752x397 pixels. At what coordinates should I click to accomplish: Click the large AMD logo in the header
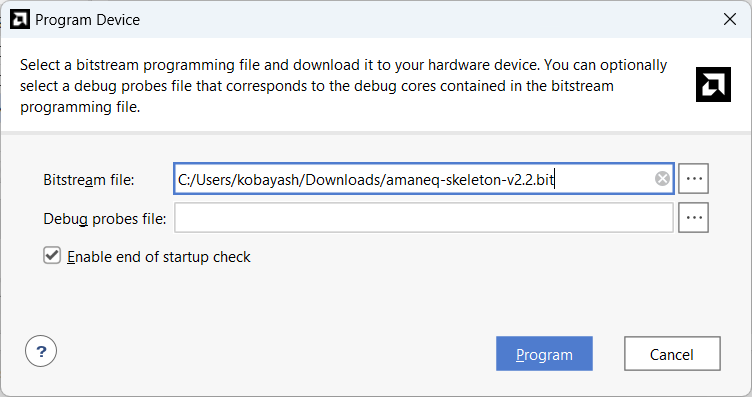[x=713, y=84]
